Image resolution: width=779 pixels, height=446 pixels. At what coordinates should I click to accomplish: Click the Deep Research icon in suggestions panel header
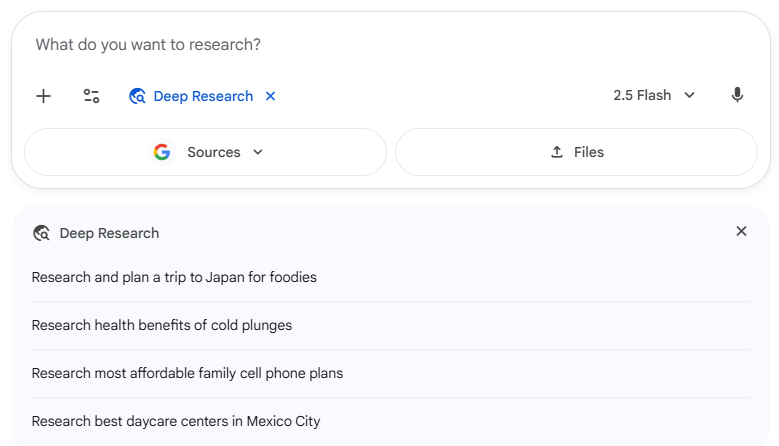pos(41,233)
